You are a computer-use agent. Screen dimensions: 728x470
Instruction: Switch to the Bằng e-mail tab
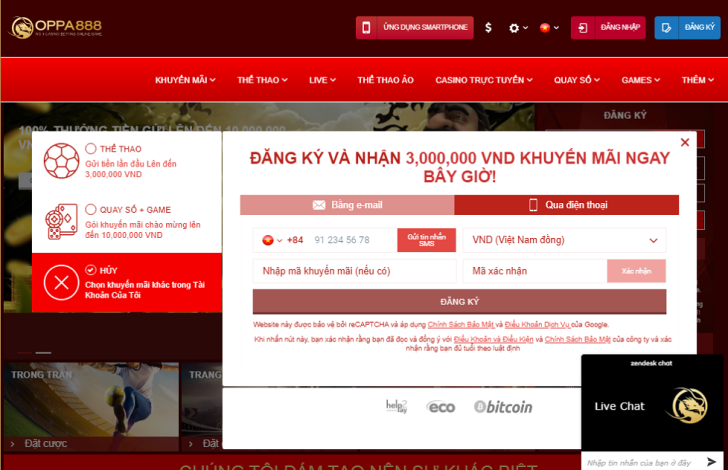347,205
